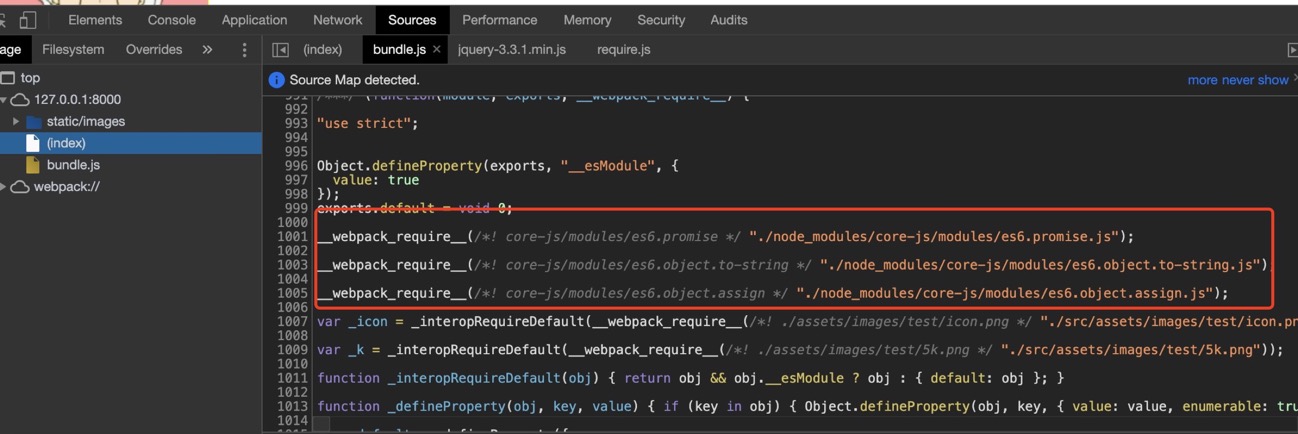Show more navigator tabs chevron
This screenshot has width=1298, height=434.
point(207,50)
